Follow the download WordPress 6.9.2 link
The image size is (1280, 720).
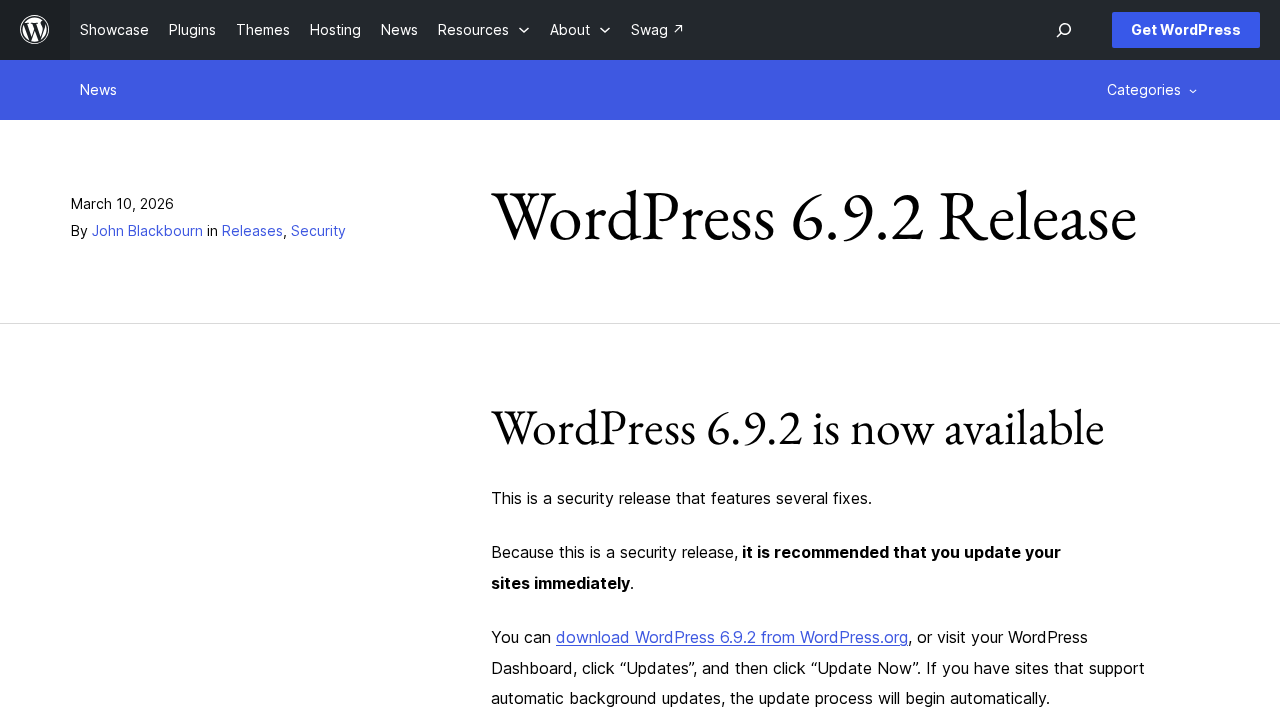[732, 638]
